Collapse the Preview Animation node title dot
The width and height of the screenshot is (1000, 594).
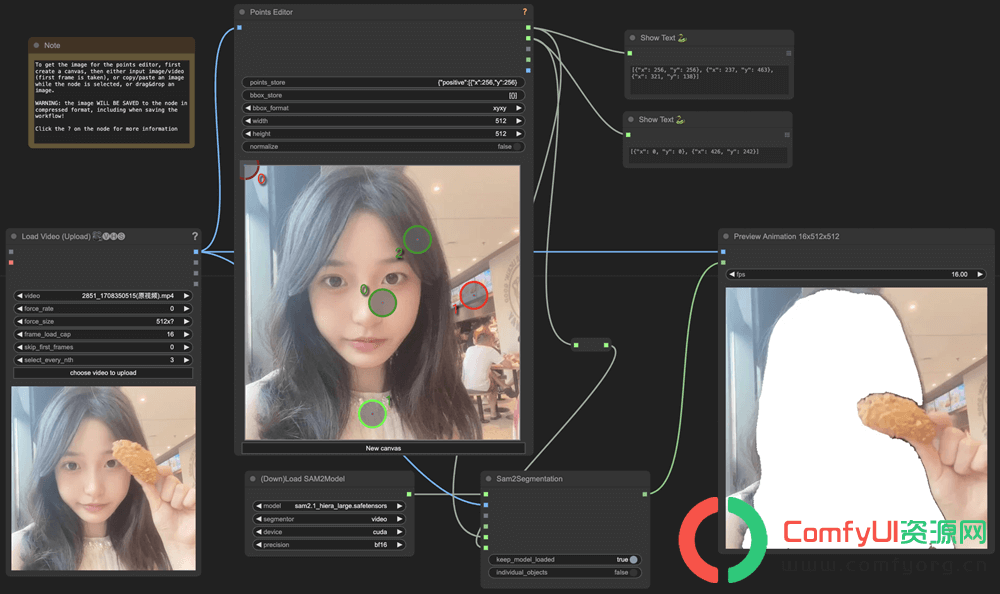(x=726, y=236)
